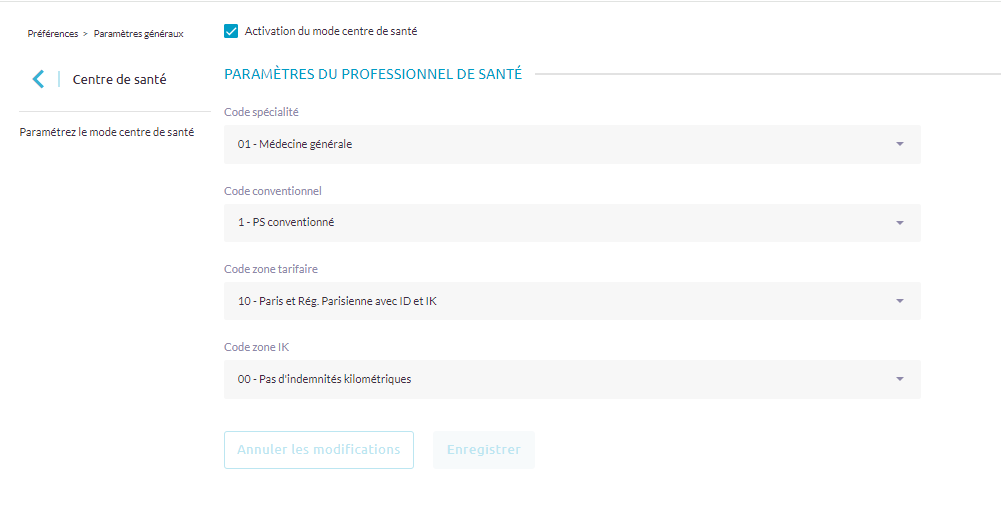The width and height of the screenshot is (1001, 505).
Task: Click the Code conventionnel dropdown arrow
Action: click(x=899, y=222)
